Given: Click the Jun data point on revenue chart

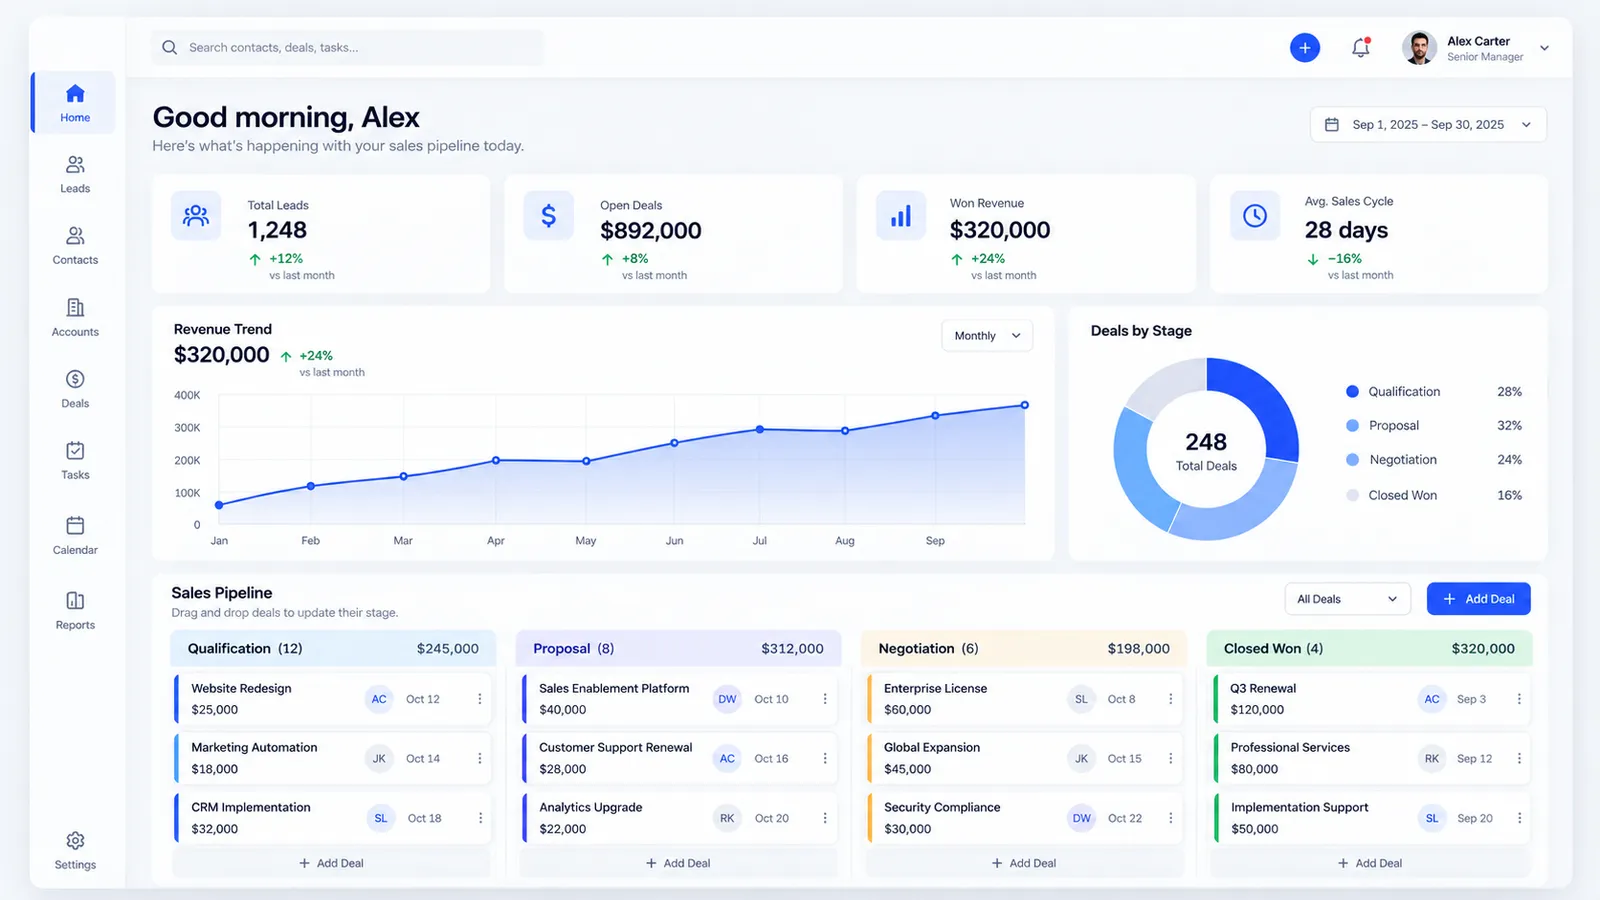Looking at the screenshot, I should click(x=674, y=443).
